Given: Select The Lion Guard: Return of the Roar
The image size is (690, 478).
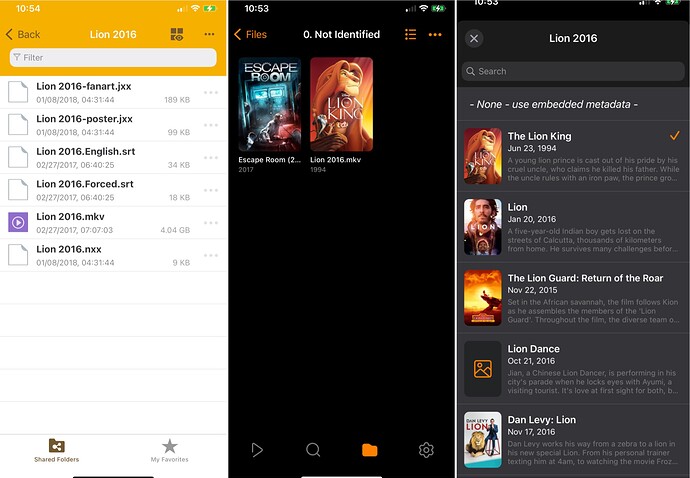Looking at the screenshot, I should 573,298.
